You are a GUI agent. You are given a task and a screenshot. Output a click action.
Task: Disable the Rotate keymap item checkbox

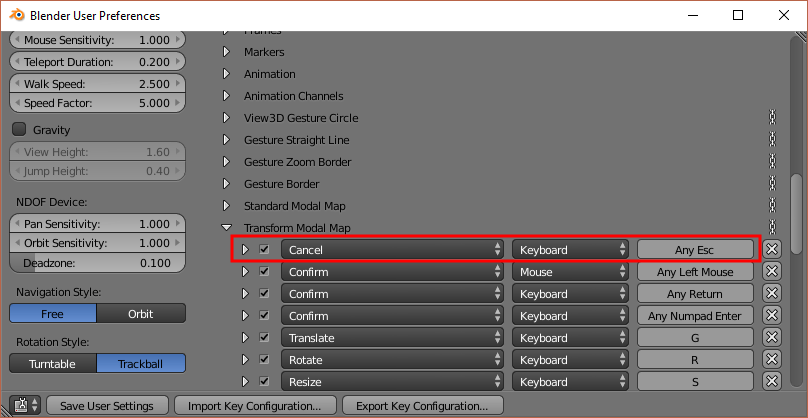[264, 360]
